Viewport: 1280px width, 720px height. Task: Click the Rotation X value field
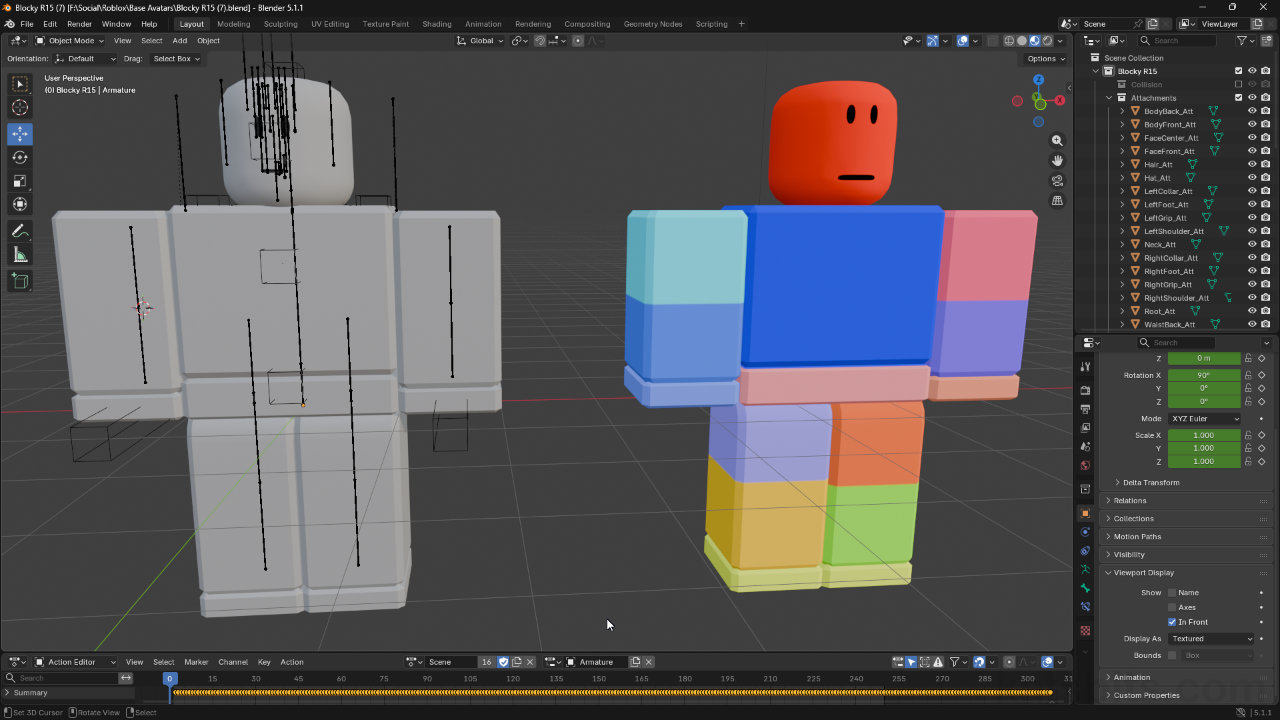tap(1204, 375)
